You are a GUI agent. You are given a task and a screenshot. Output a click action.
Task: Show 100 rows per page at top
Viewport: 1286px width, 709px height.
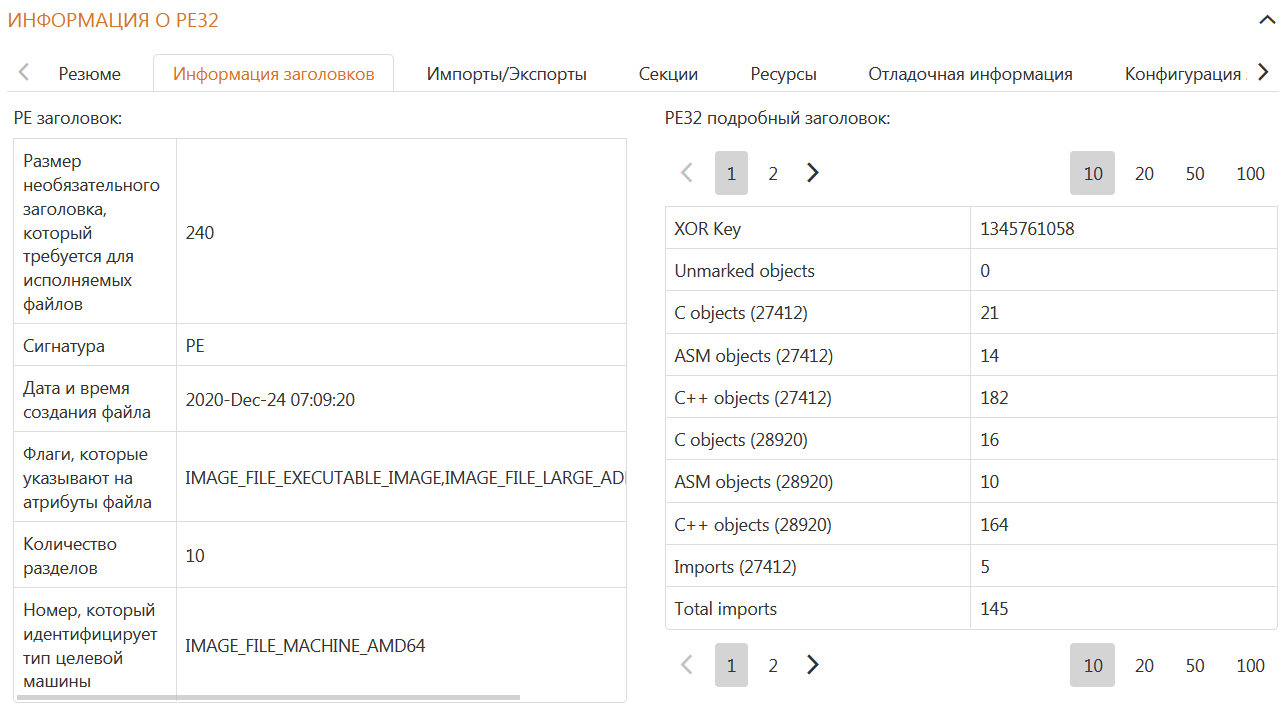point(1250,174)
